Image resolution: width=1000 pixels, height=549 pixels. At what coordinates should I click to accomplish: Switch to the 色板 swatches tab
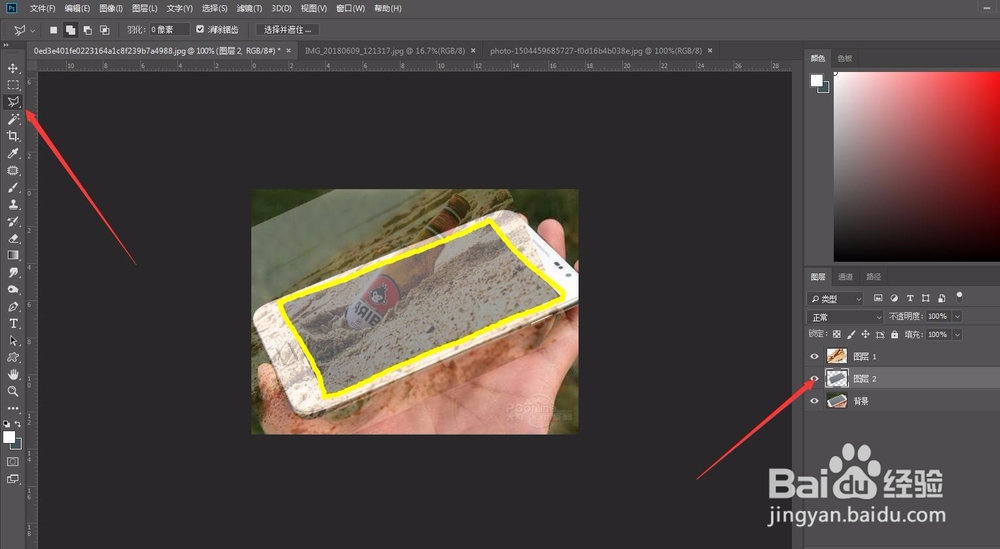[x=845, y=58]
